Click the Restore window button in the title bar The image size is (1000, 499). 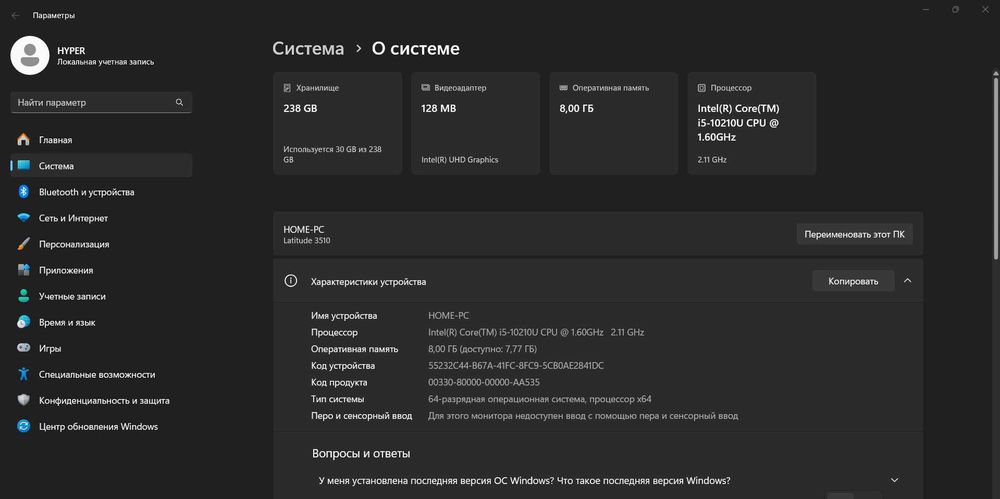click(x=955, y=10)
